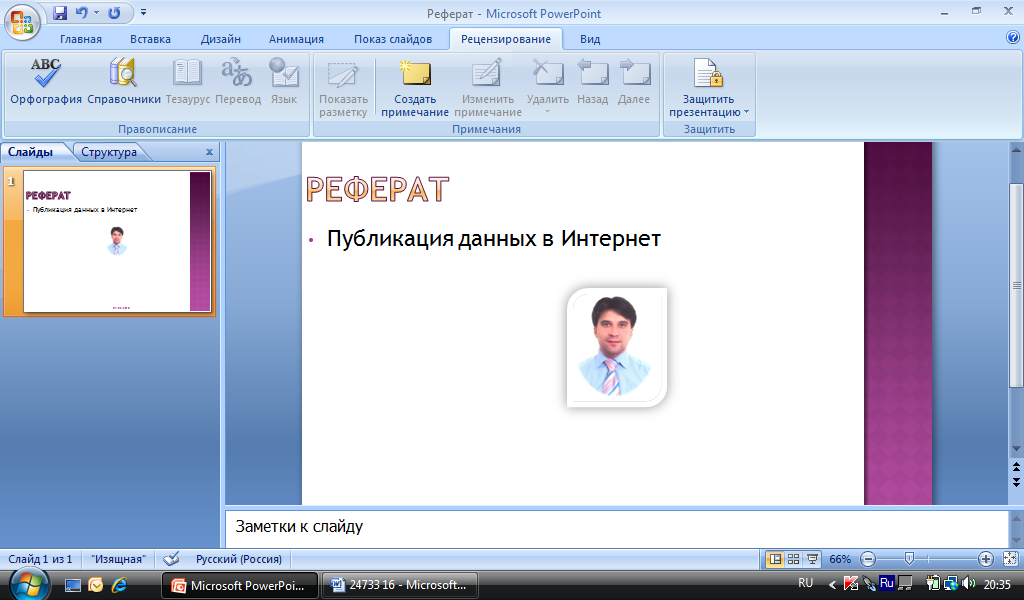
Task: Click the РЕФЕРАТ title on the slide
Action: [377, 189]
